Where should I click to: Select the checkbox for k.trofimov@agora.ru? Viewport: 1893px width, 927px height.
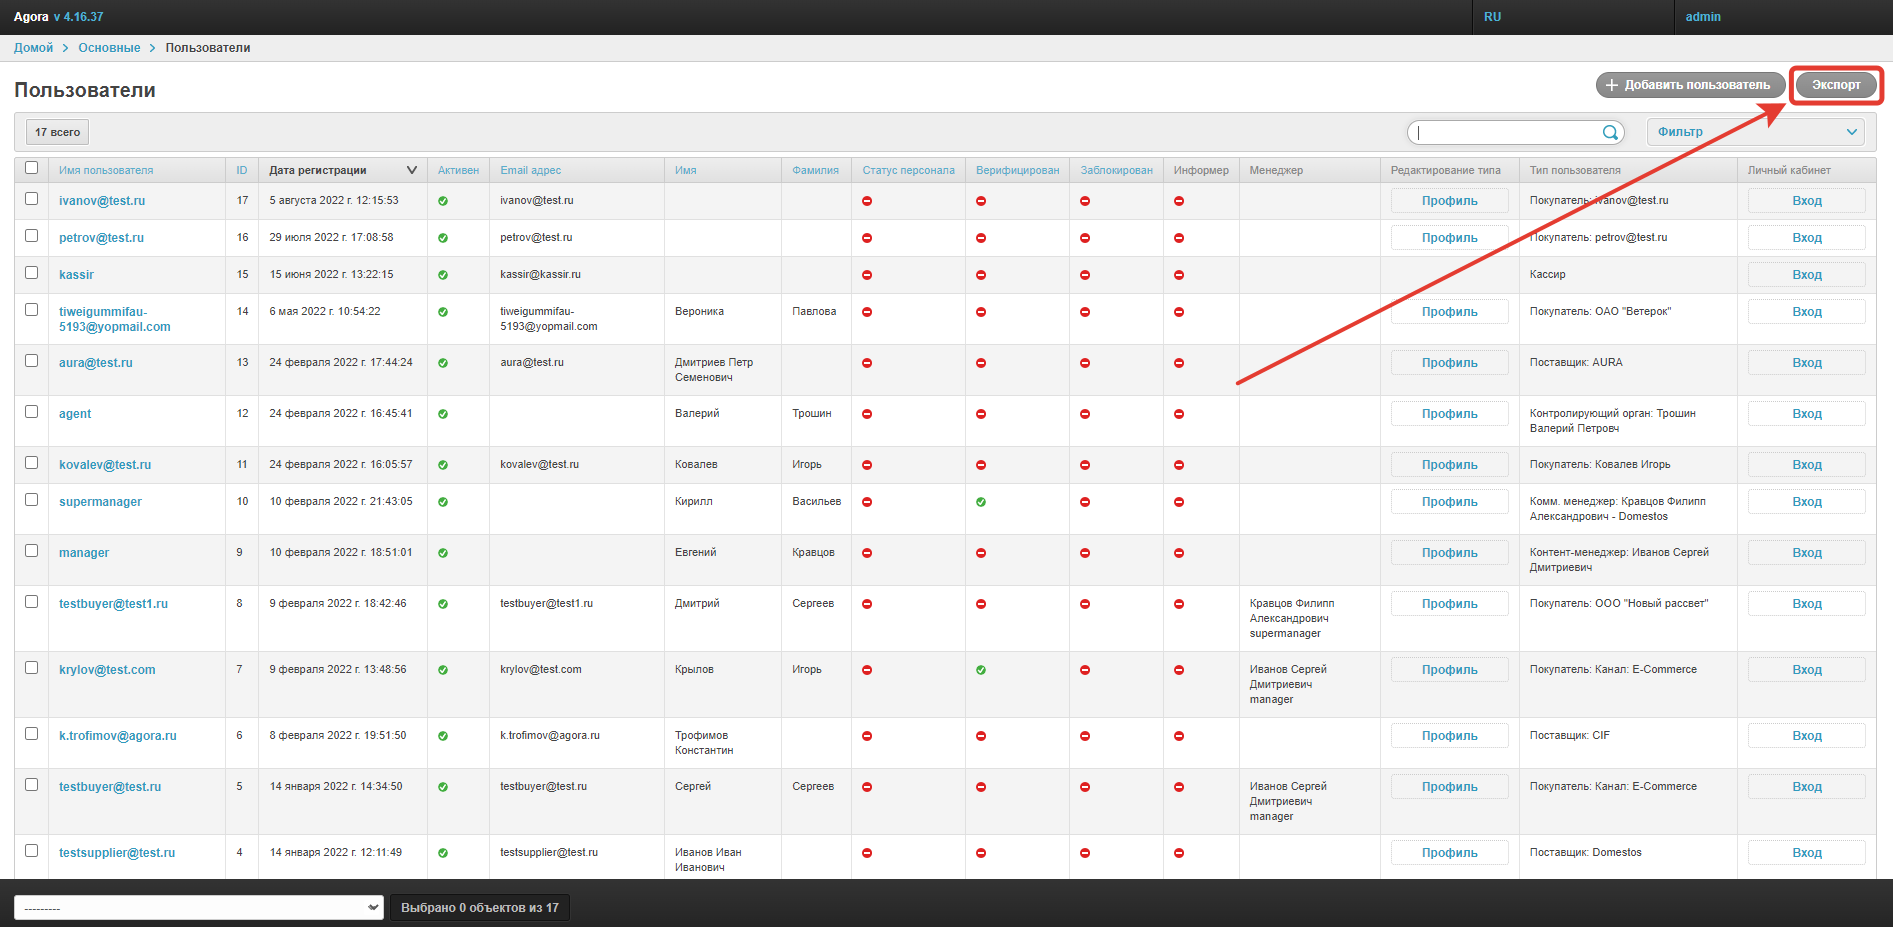tap(32, 734)
